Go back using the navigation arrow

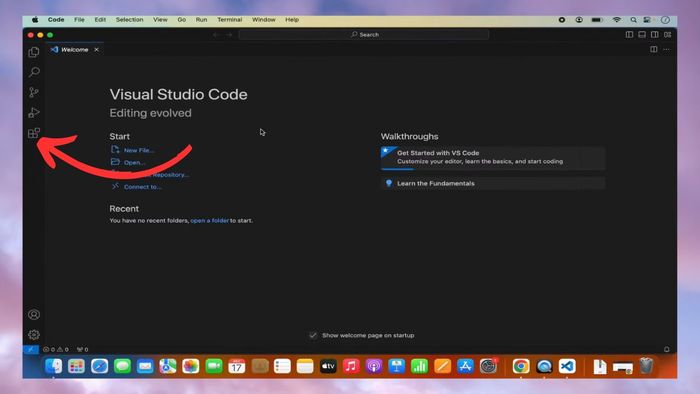tap(216, 34)
